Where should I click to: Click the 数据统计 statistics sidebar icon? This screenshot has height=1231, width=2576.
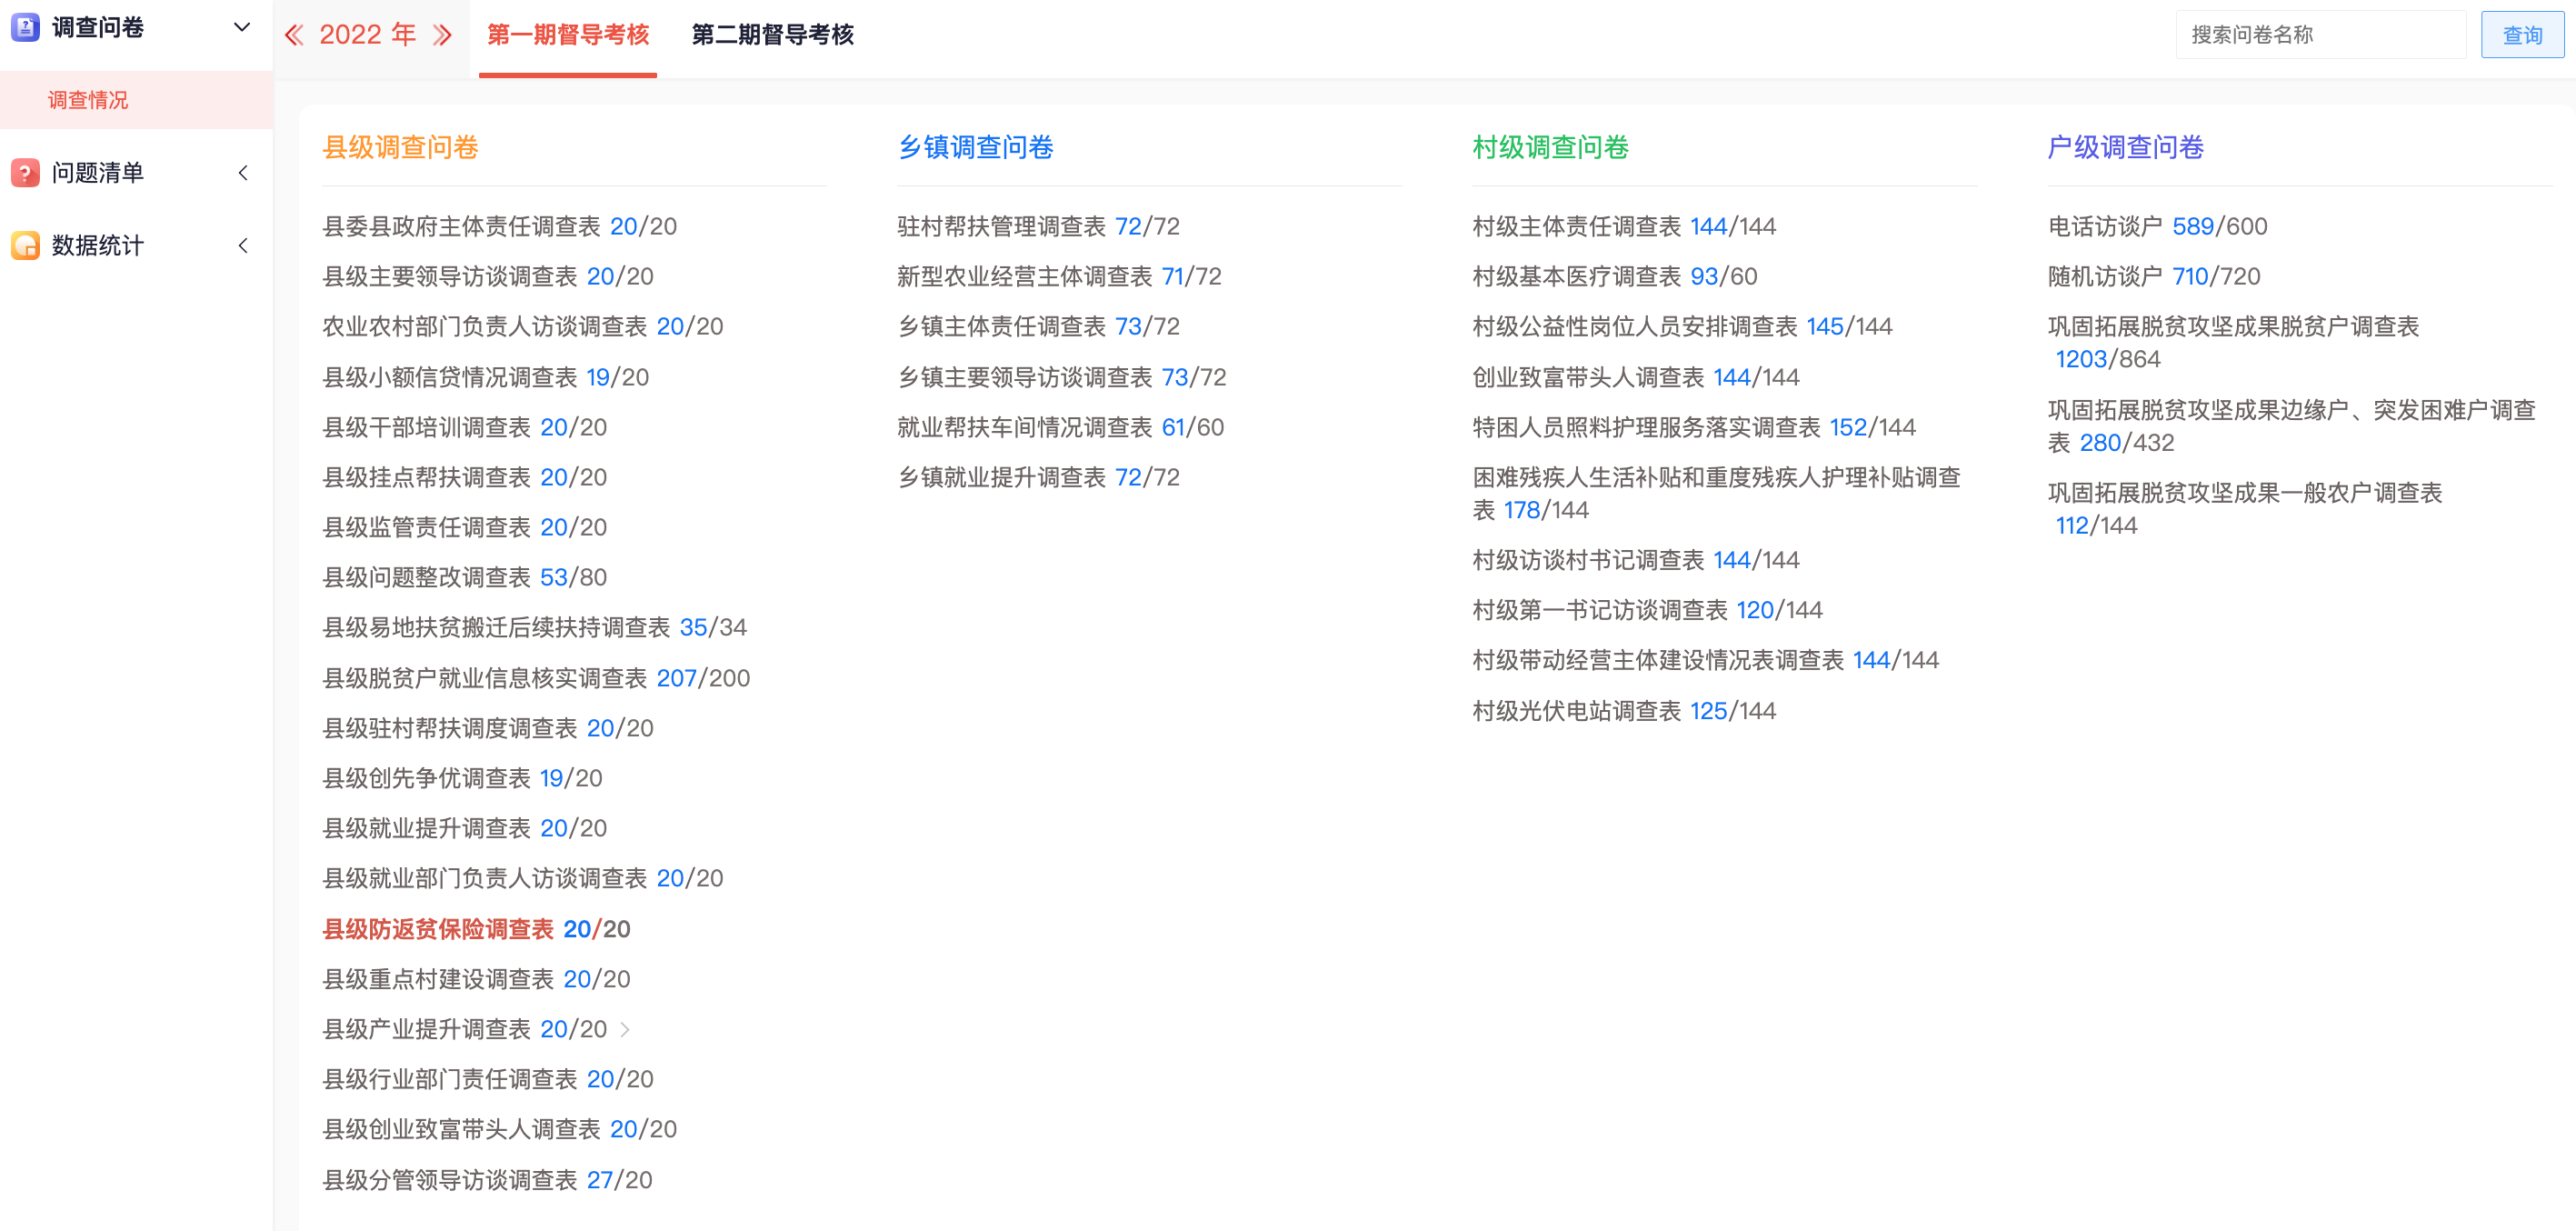pyautogui.click(x=25, y=245)
